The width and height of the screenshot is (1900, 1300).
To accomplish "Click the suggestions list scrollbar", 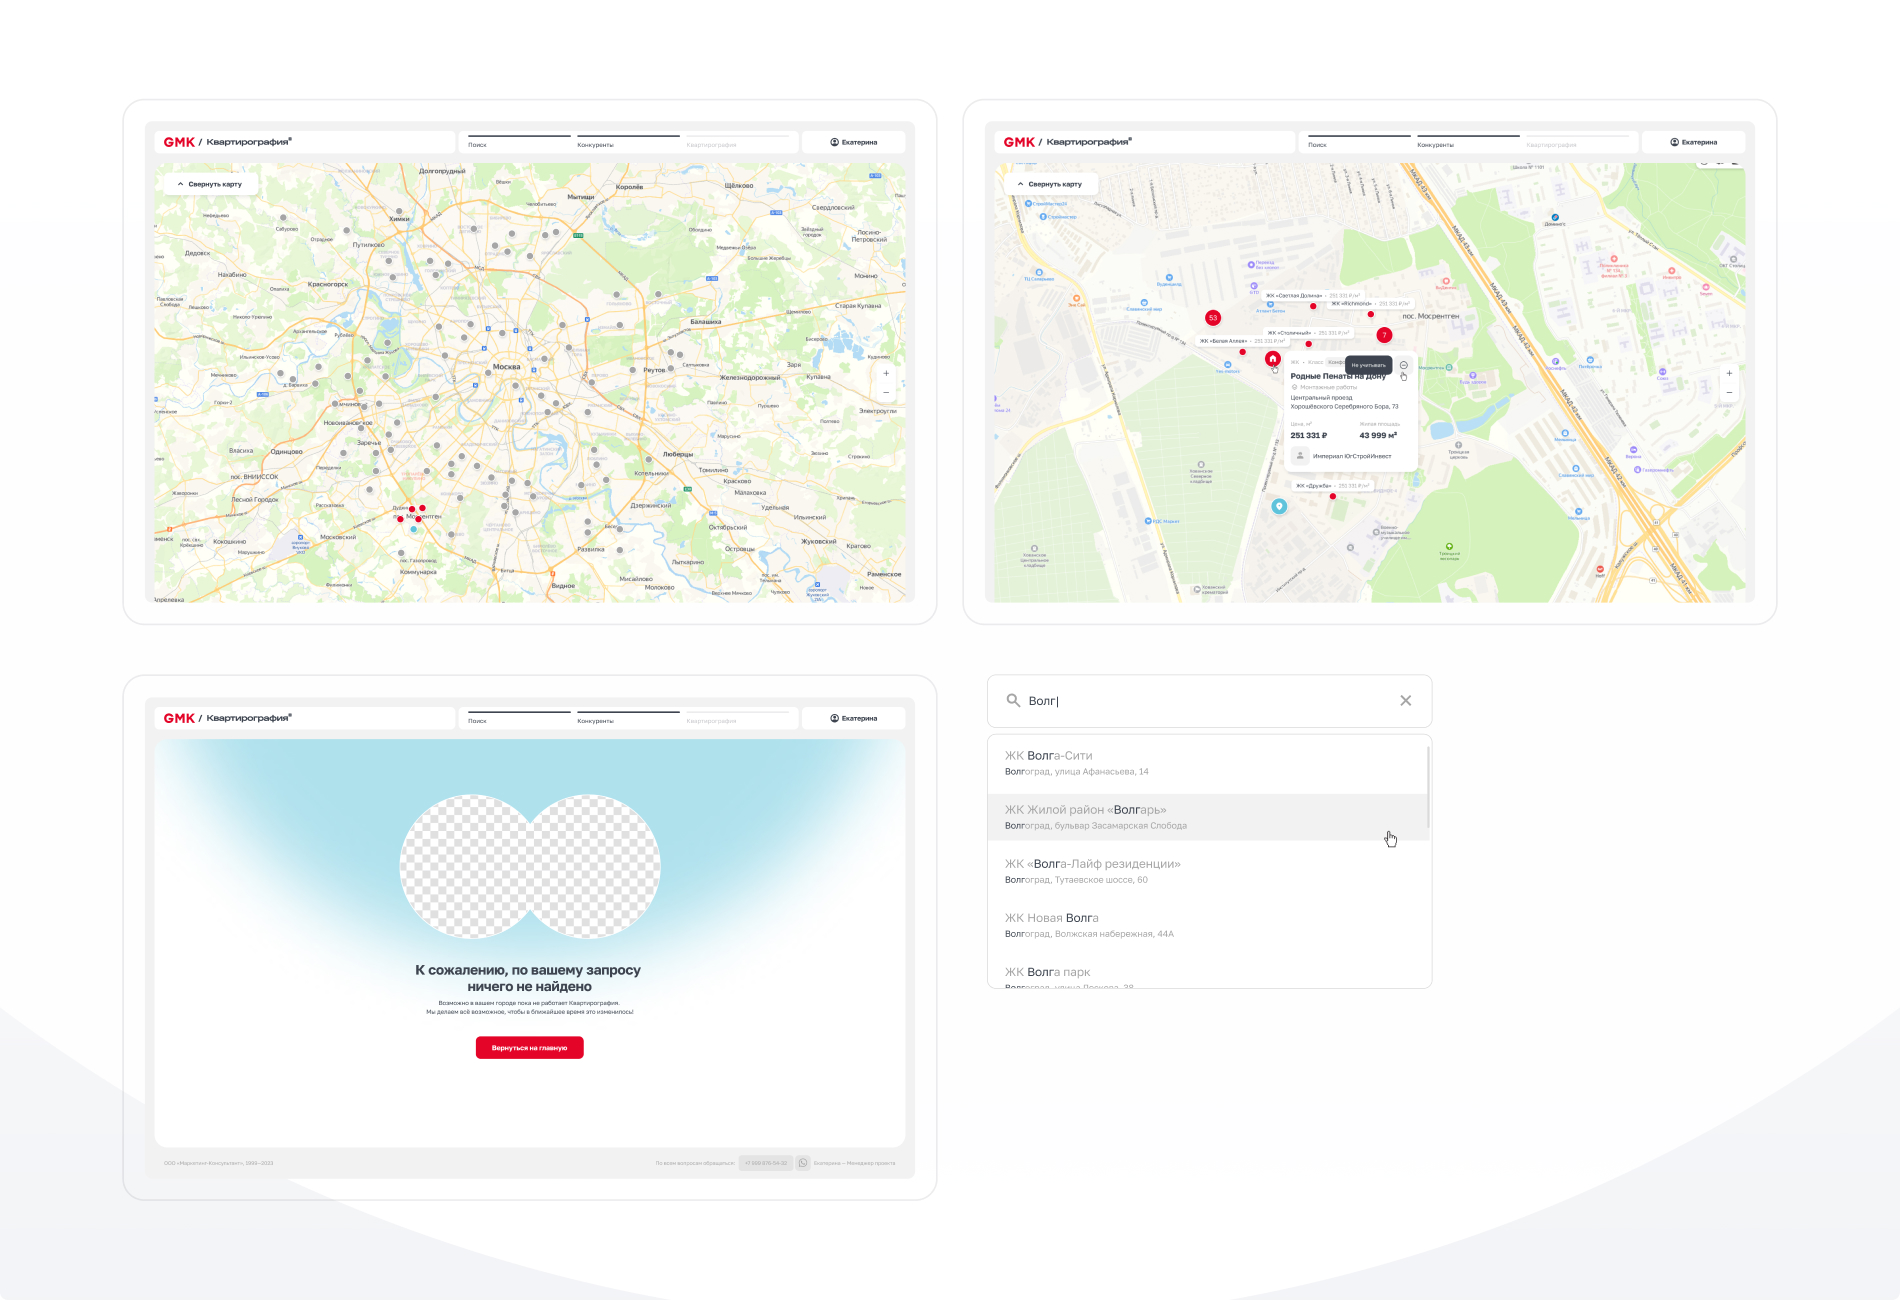I will pyautogui.click(x=1427, y=790).
